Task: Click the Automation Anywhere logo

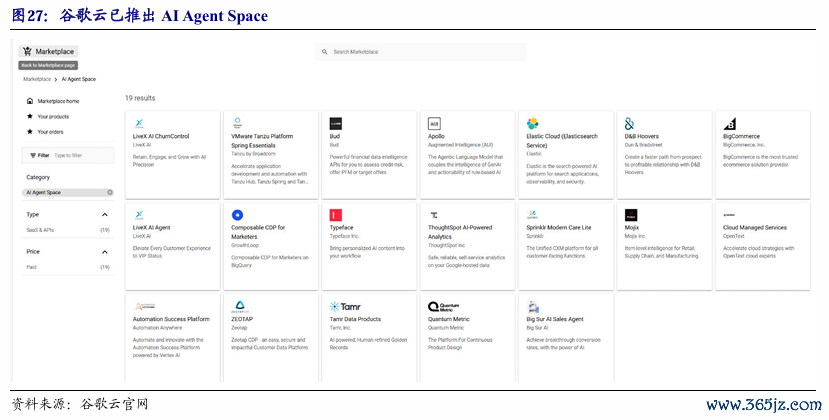Action: click(145, 306)
